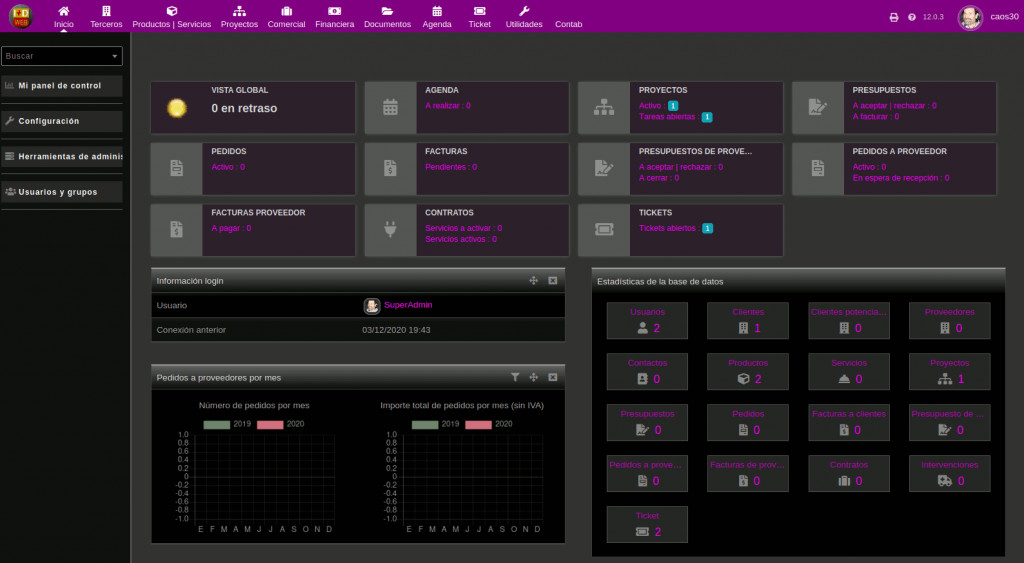Select Configuración in the left sidebar
The width and height of the screenshot is (1024, 563).
(x=48, y=121)
